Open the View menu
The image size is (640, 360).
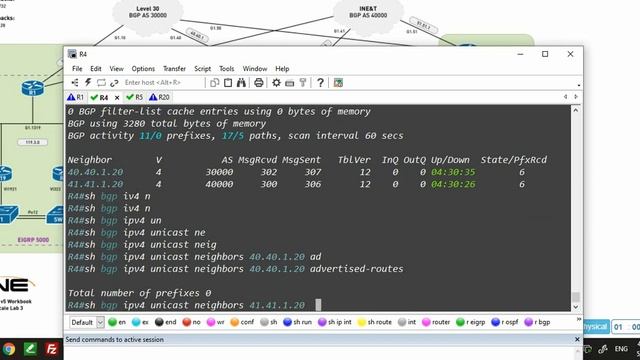116,69
